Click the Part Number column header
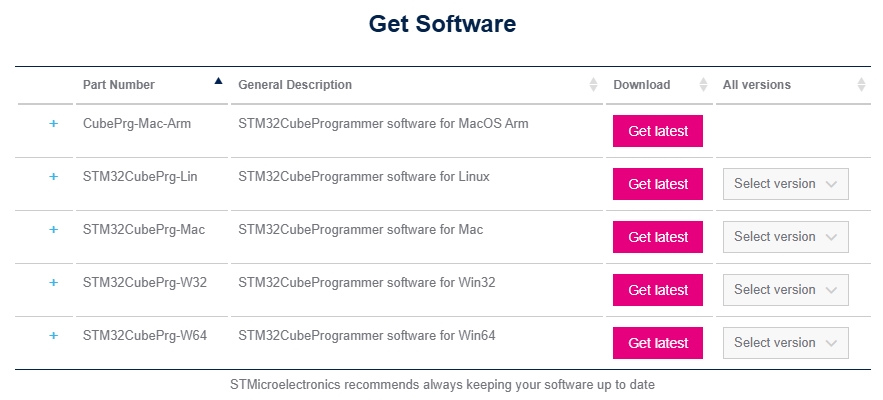This screenshot has width=883, height=400. pos(119,85)
